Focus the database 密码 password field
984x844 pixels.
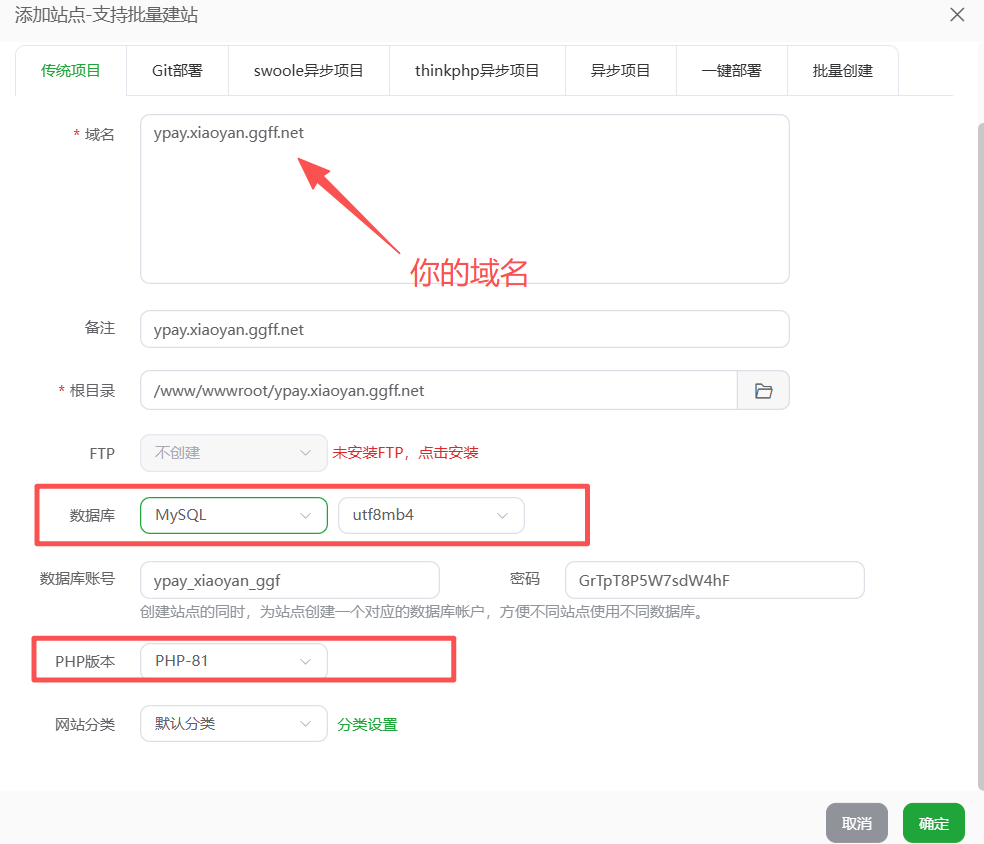pos(714,579)
